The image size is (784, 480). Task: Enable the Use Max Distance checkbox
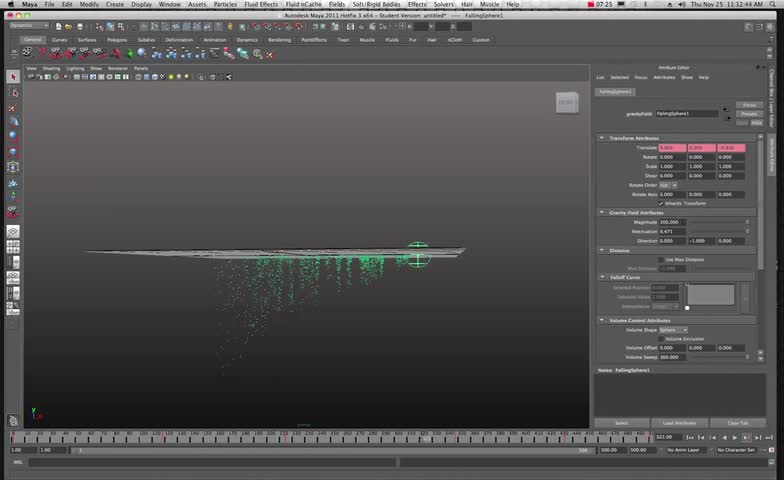click(661, 259)
